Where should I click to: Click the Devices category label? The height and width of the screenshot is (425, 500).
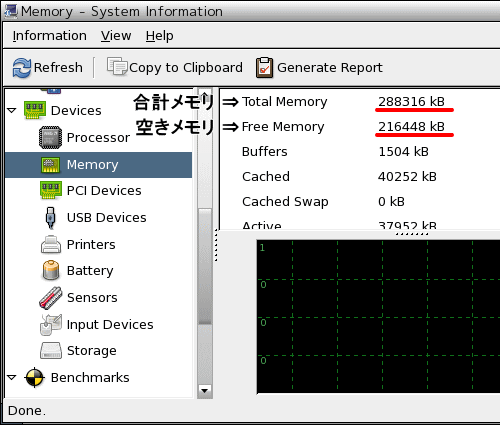point(76,110)
